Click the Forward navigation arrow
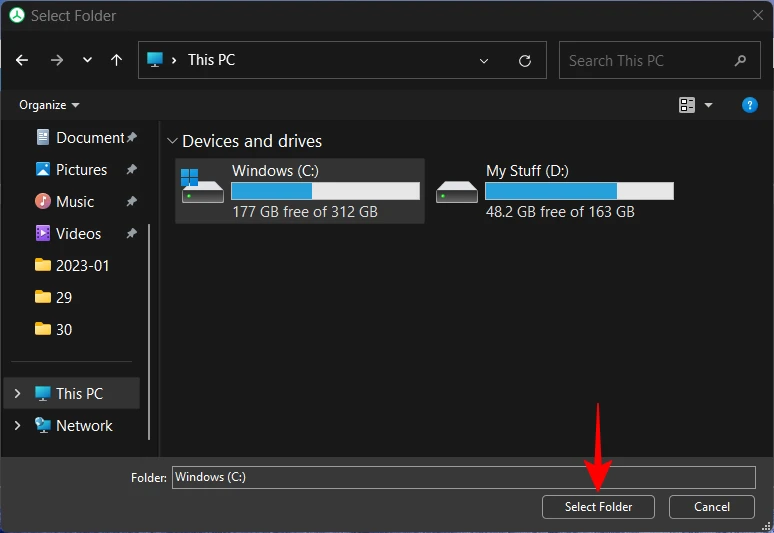 tap(56, 60)
